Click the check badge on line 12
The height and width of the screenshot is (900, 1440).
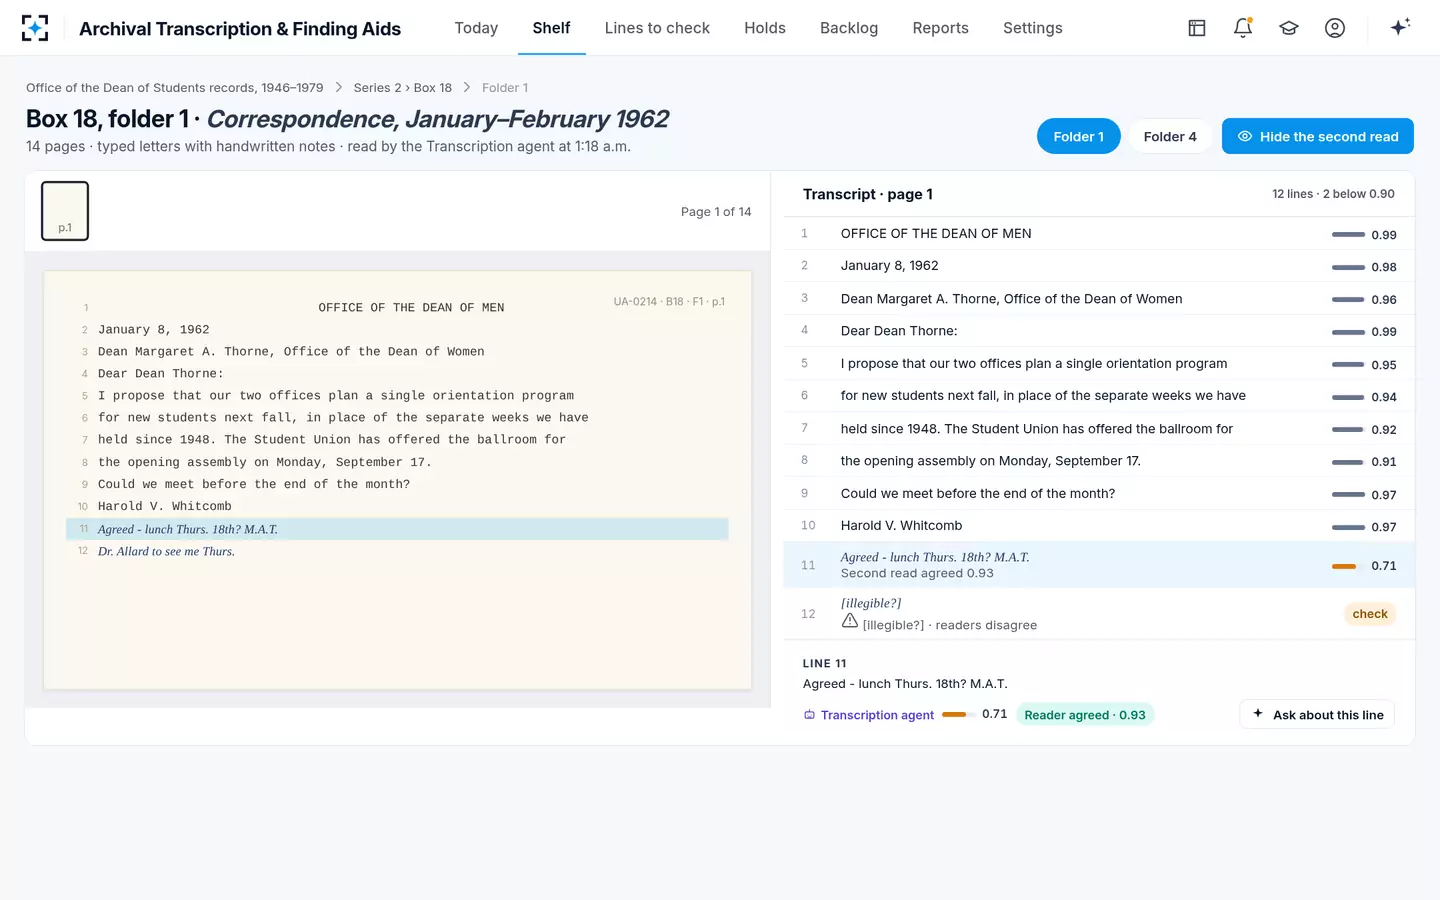pyautogui.click(x=1370, y=614)
